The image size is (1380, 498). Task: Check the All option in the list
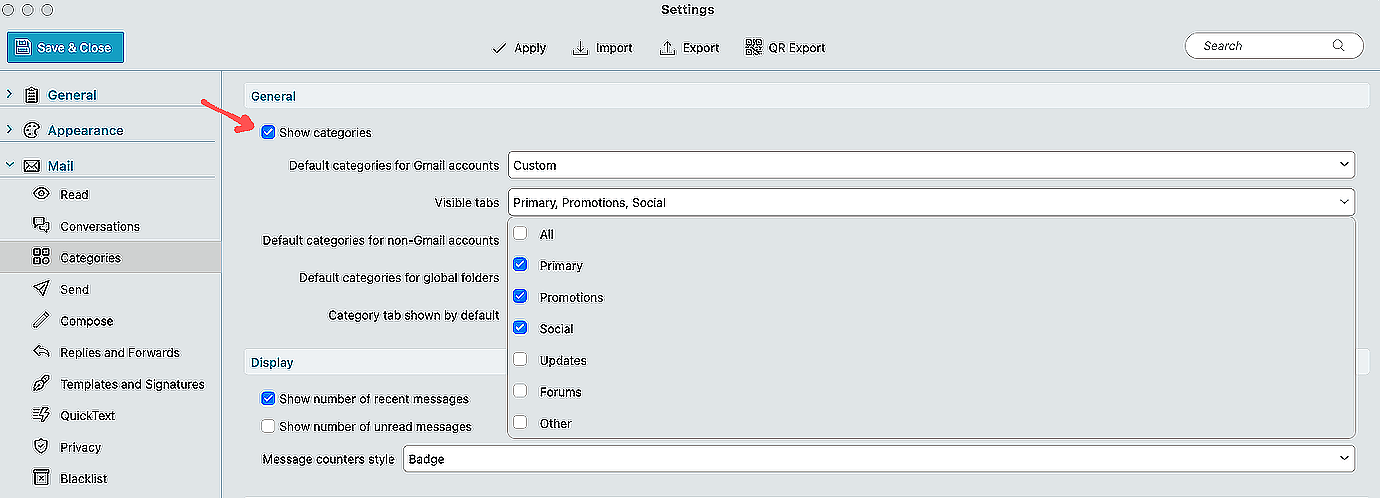tap(520, 234)
